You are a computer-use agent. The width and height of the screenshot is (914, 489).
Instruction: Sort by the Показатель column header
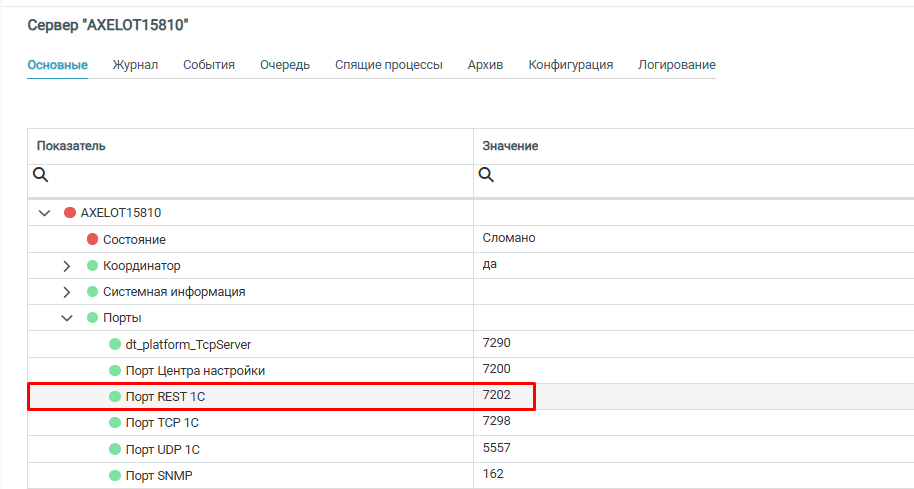click(x=72, y=146)
